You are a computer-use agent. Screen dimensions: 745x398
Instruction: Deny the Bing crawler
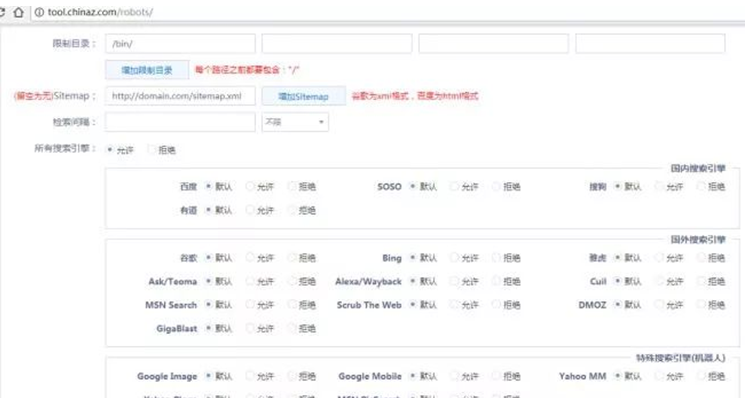coord(496,257)
